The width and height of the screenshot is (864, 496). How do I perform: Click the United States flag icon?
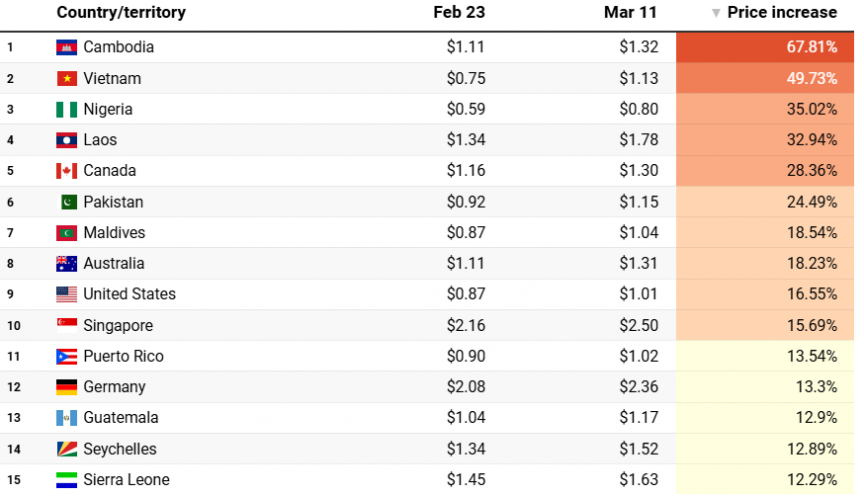coord(66,294)
